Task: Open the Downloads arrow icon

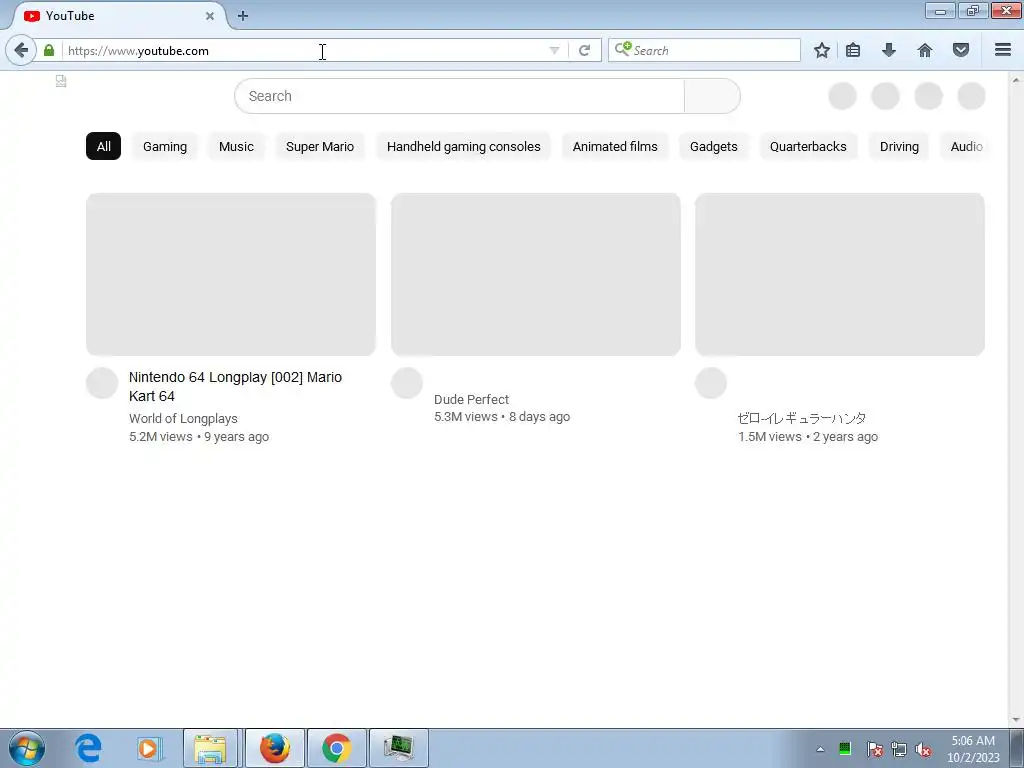Action: pyautogui.click(x=889, y=50)
